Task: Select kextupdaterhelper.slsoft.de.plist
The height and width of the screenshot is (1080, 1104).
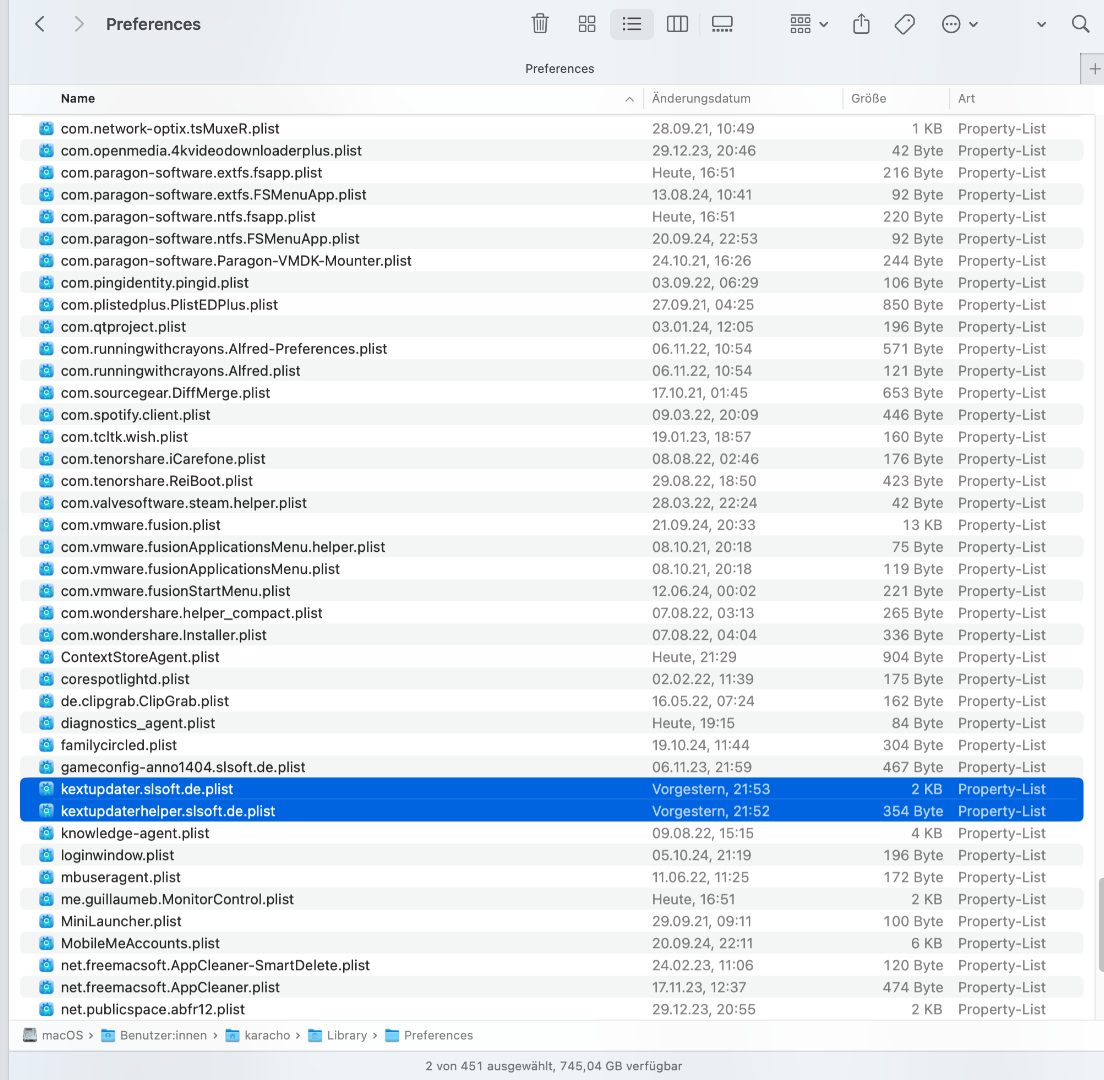Action: tap(551, 811)
